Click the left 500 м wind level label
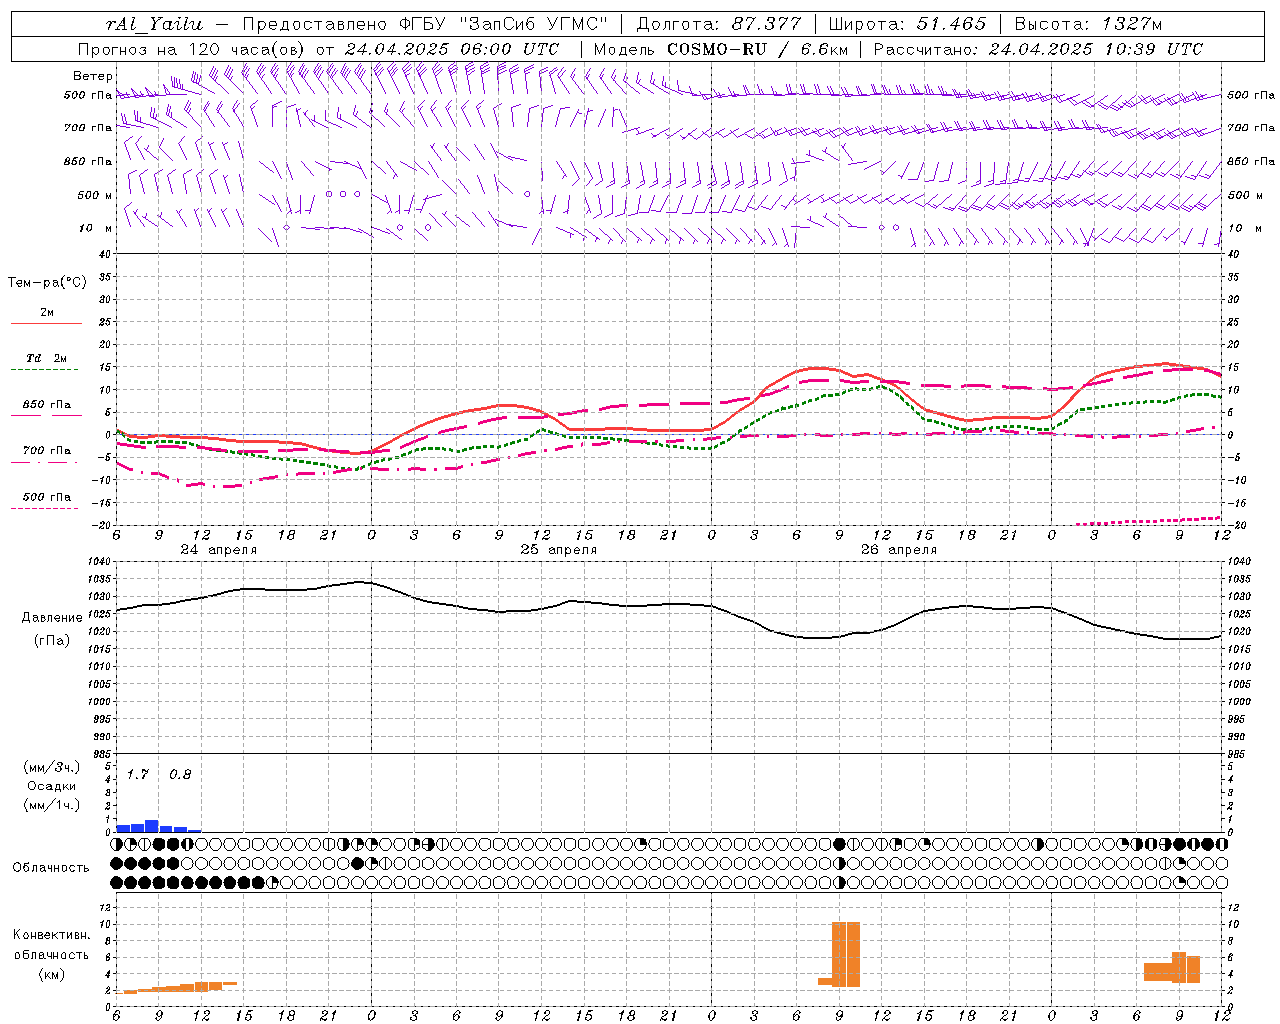 [x=95, y=195]
